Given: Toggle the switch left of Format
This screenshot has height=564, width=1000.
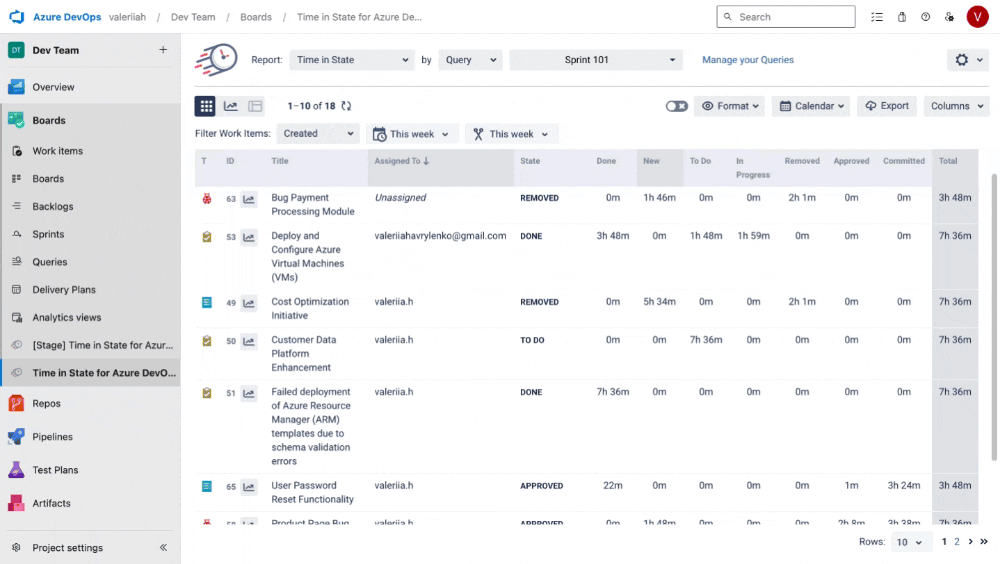Looking at the screenshot, I should tap(677, 106).
